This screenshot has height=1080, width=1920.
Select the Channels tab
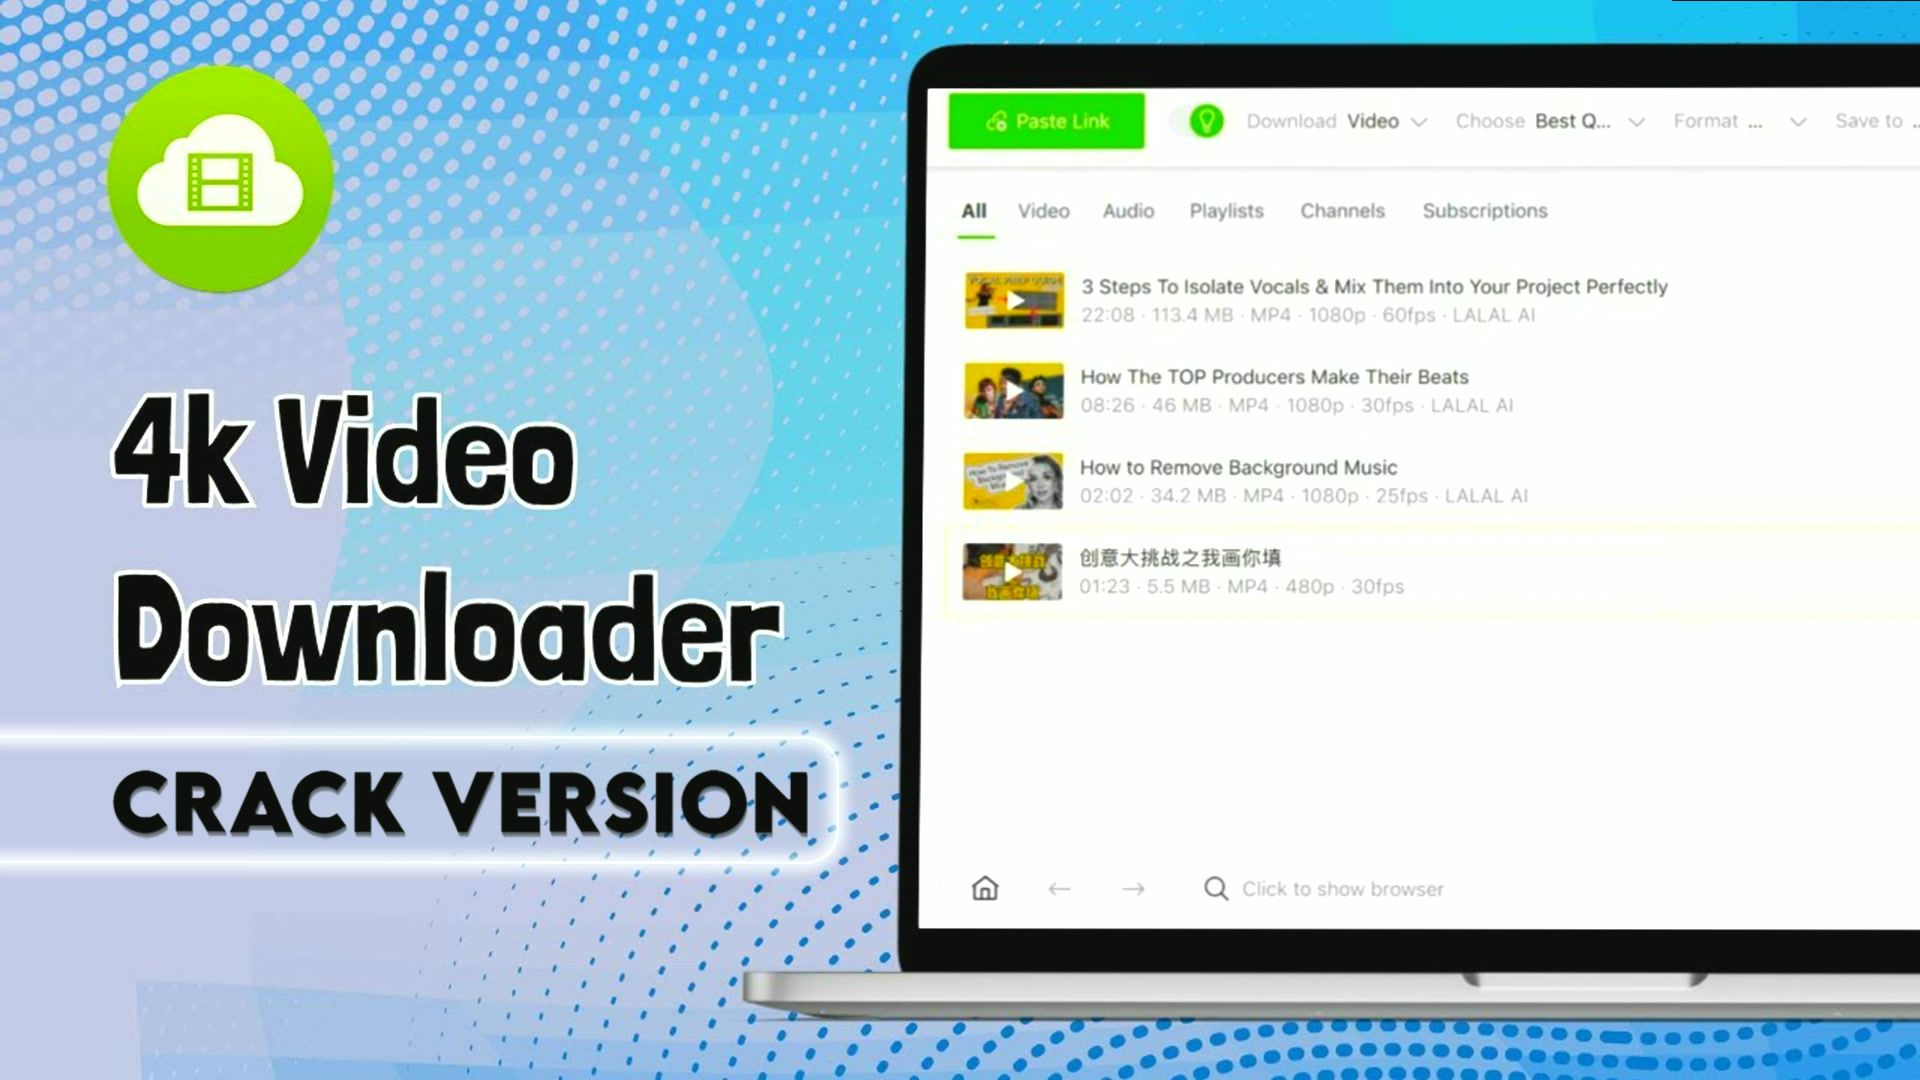[x=1341, y=211]
